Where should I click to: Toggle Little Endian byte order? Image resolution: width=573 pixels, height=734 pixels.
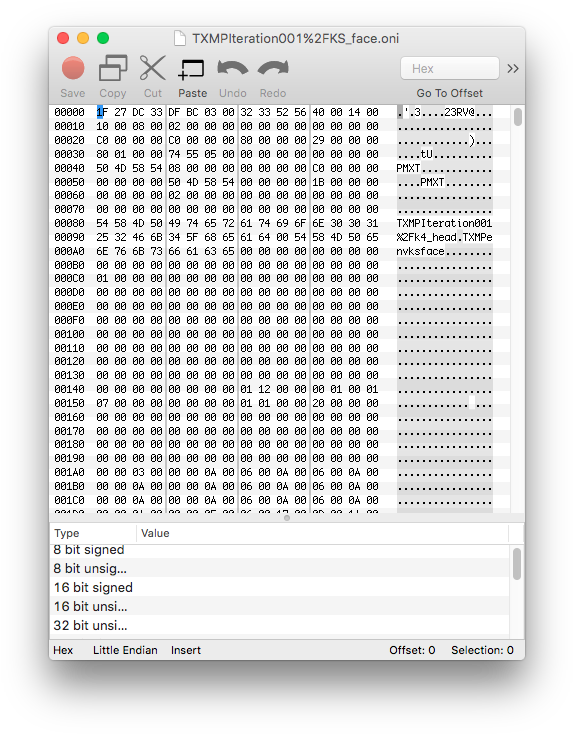click(125, 650)
